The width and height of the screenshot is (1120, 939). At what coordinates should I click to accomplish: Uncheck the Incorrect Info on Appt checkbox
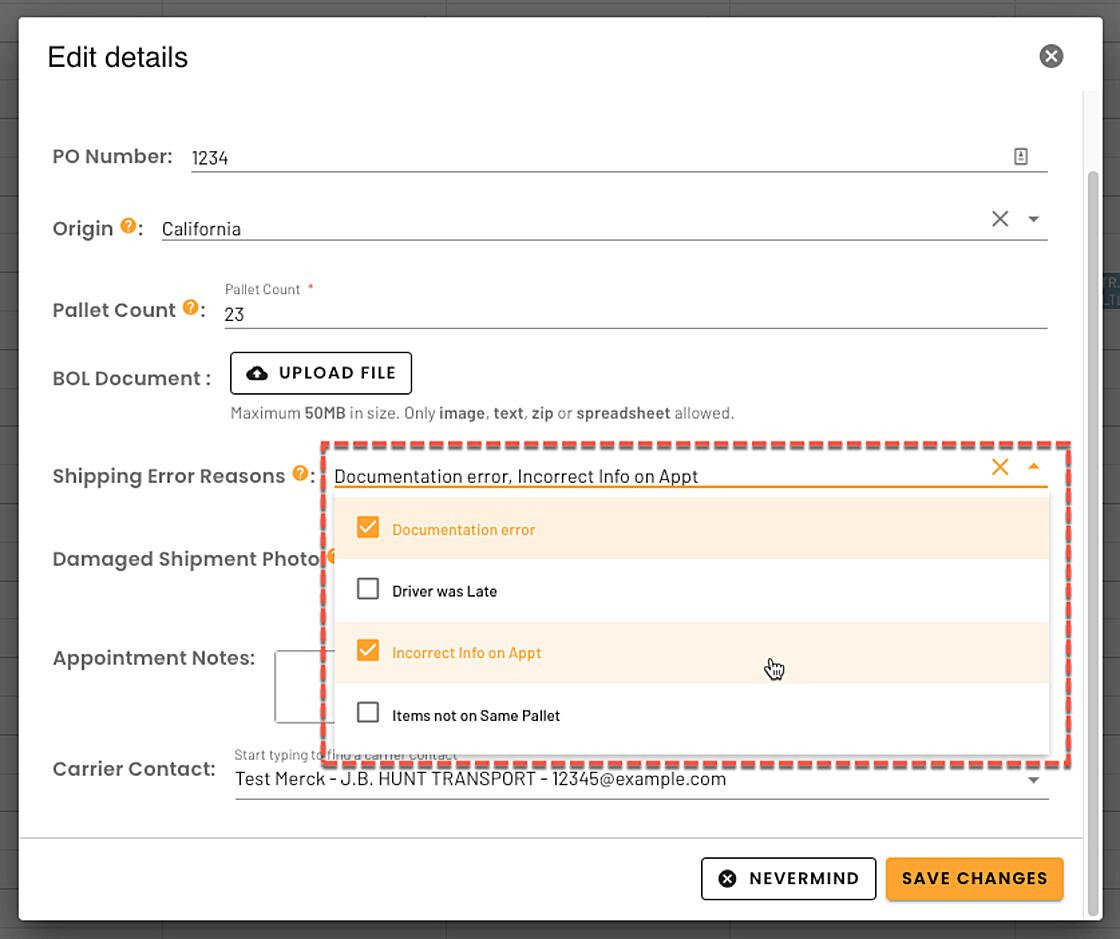(x=368, y=651)
